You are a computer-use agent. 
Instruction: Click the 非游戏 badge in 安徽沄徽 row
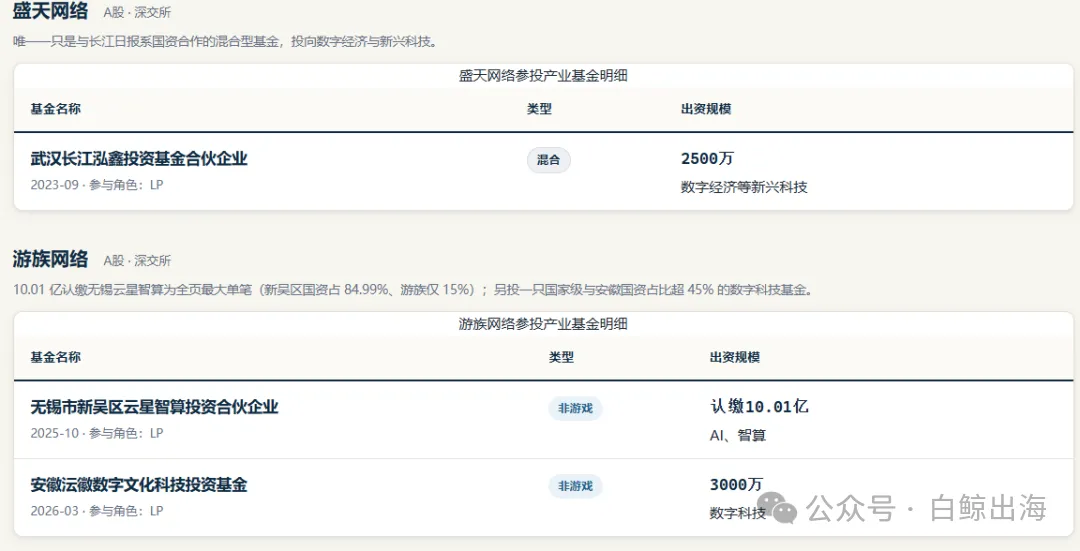click(x=575, y=486)
